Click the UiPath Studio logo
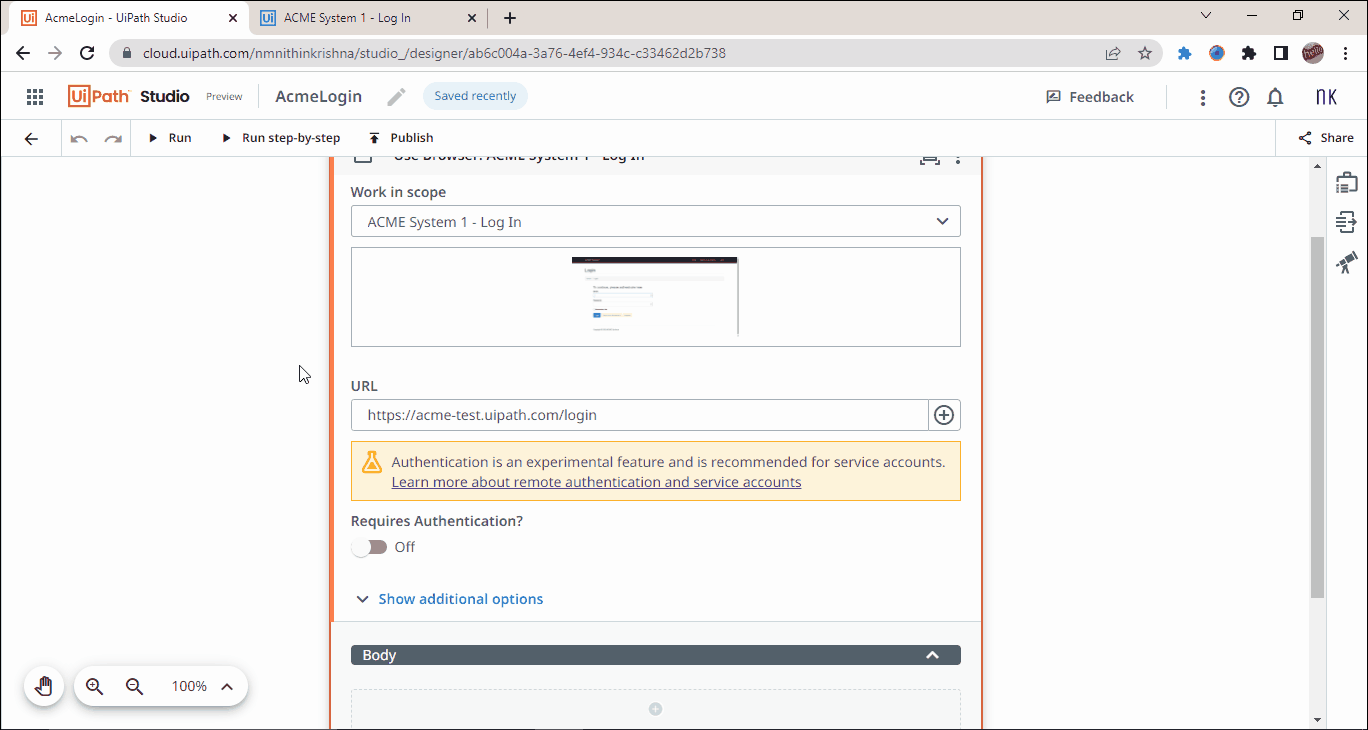Screen dimensions: 1368x730 [129, 96]
